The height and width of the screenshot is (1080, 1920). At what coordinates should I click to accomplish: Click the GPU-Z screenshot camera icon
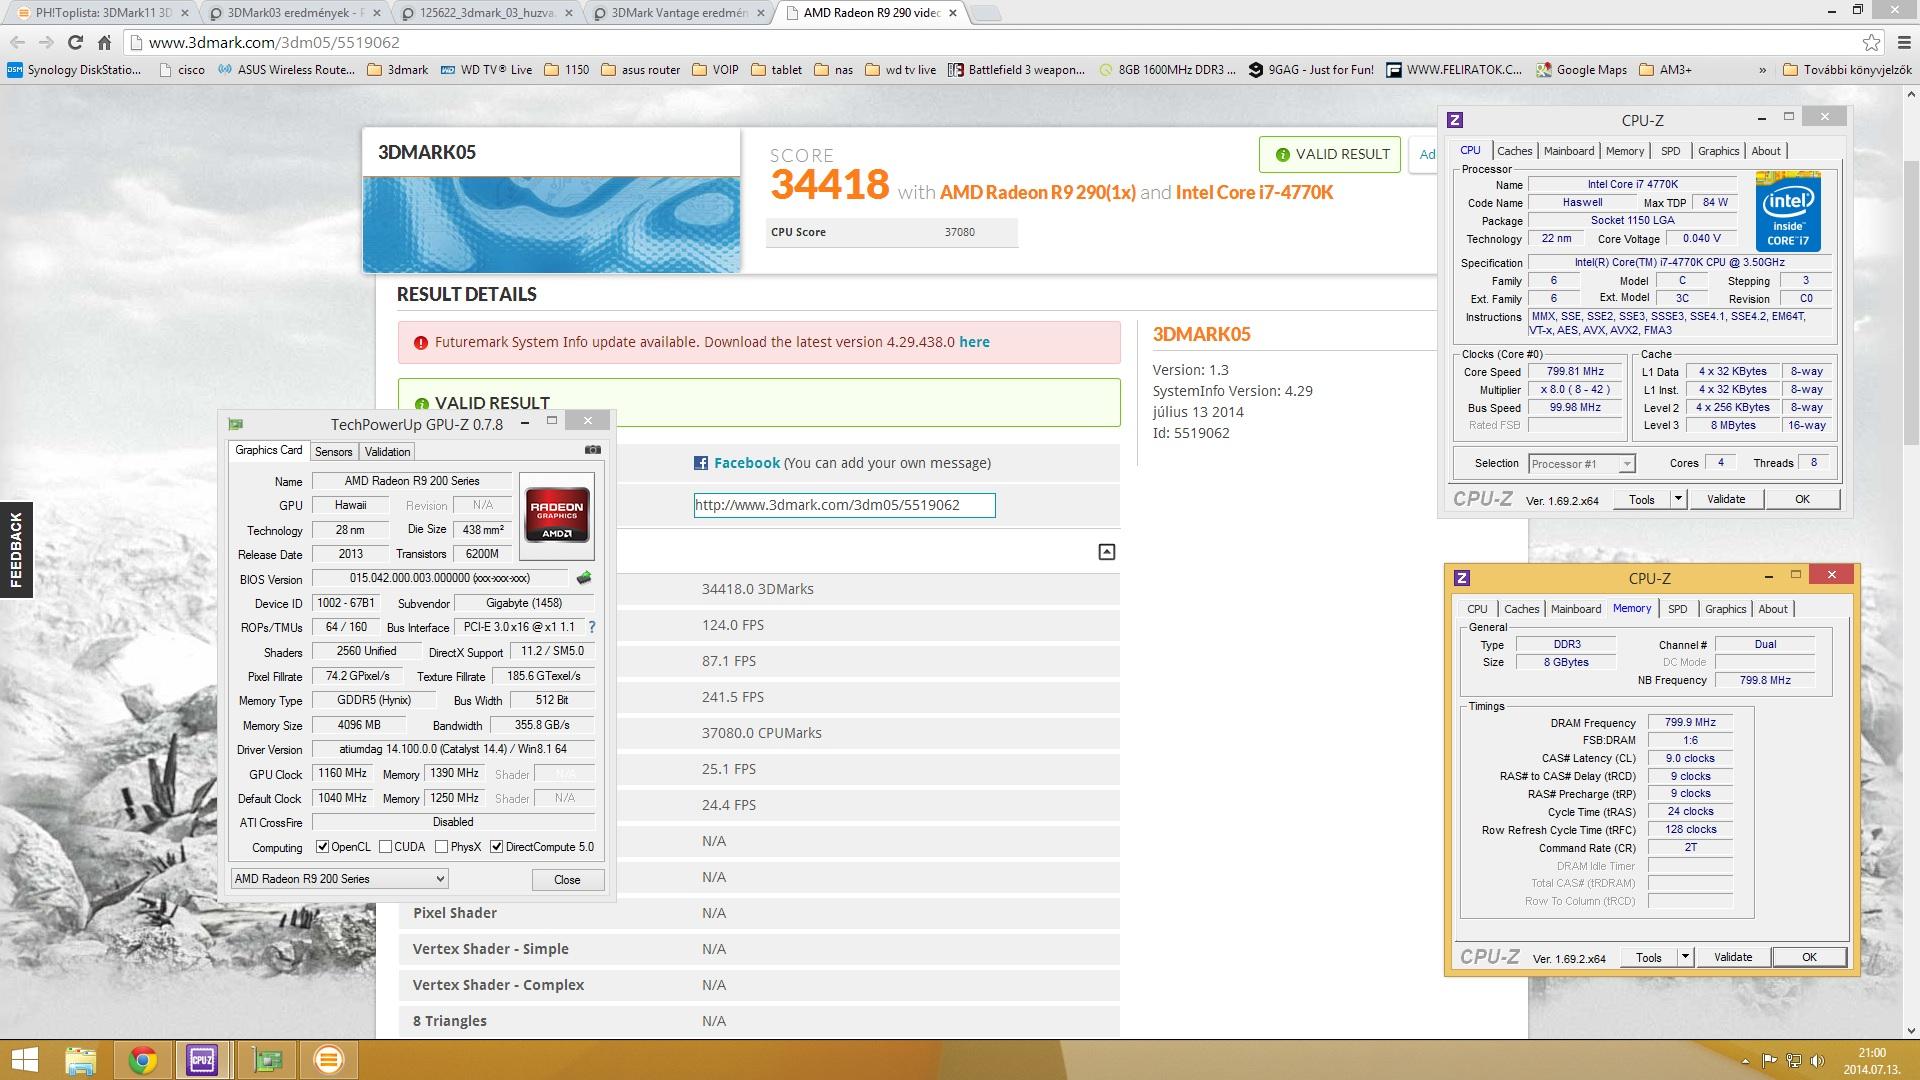[x=593, y=450]
